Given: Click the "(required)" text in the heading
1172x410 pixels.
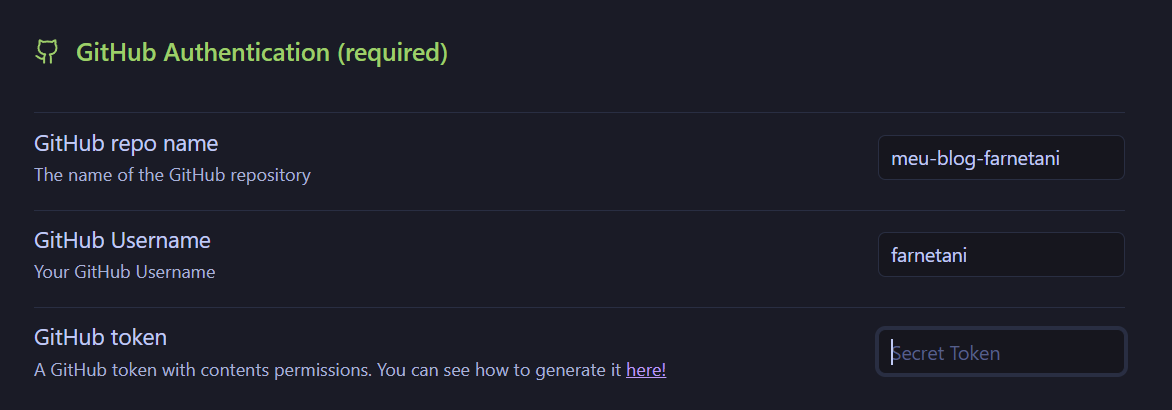Looking at the screenshot, I should pyautogui.click(x=392, y=52).
